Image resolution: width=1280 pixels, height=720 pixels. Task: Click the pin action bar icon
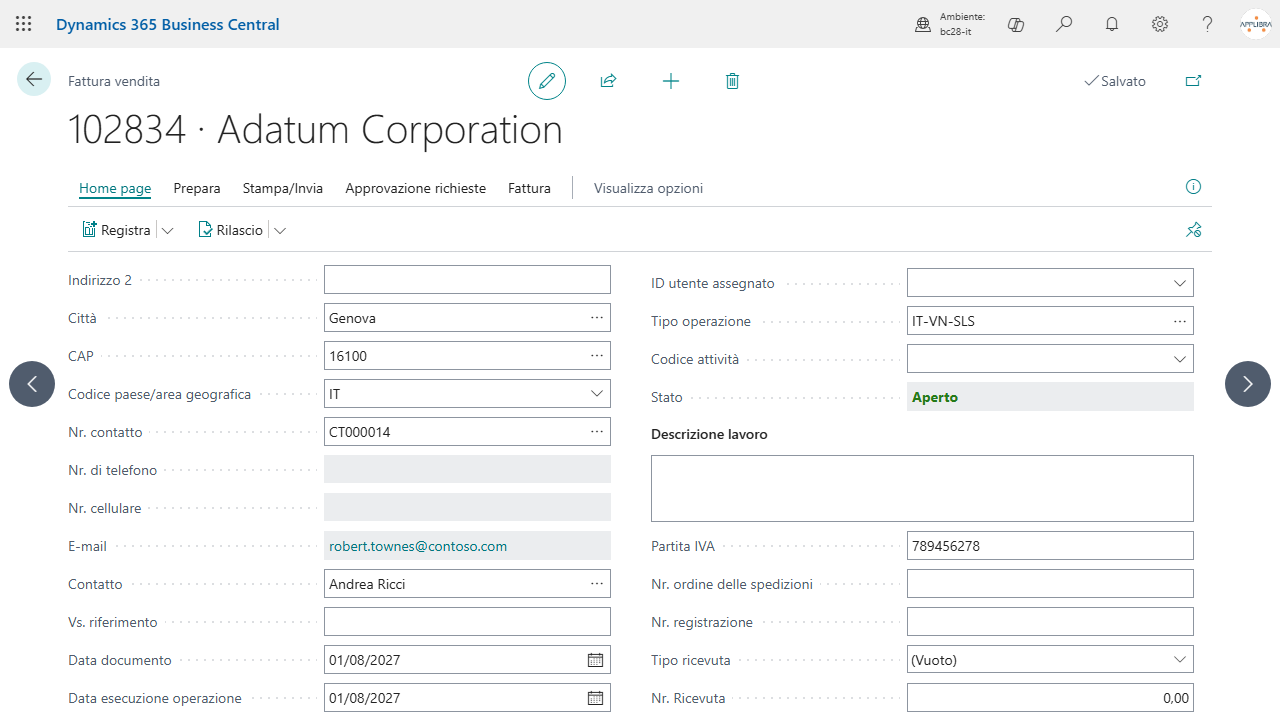click(1193, 230)
